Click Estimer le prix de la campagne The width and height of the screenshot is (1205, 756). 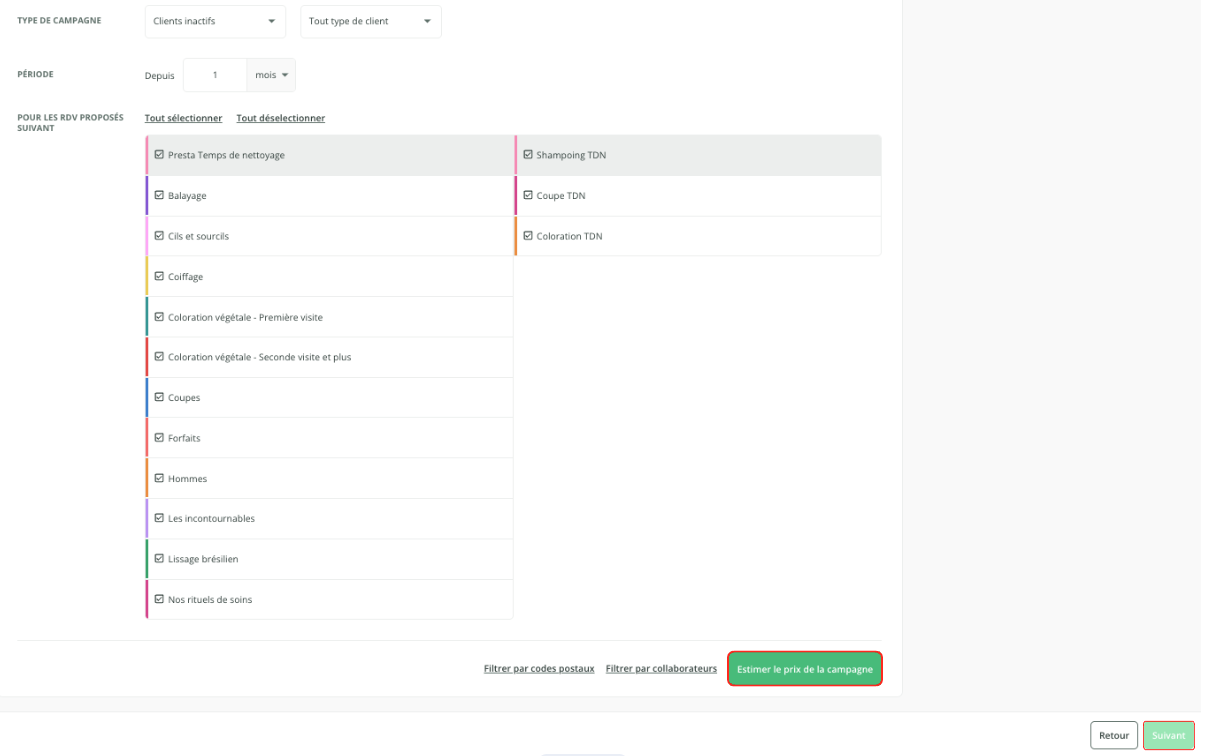click(x=805, y=669)
